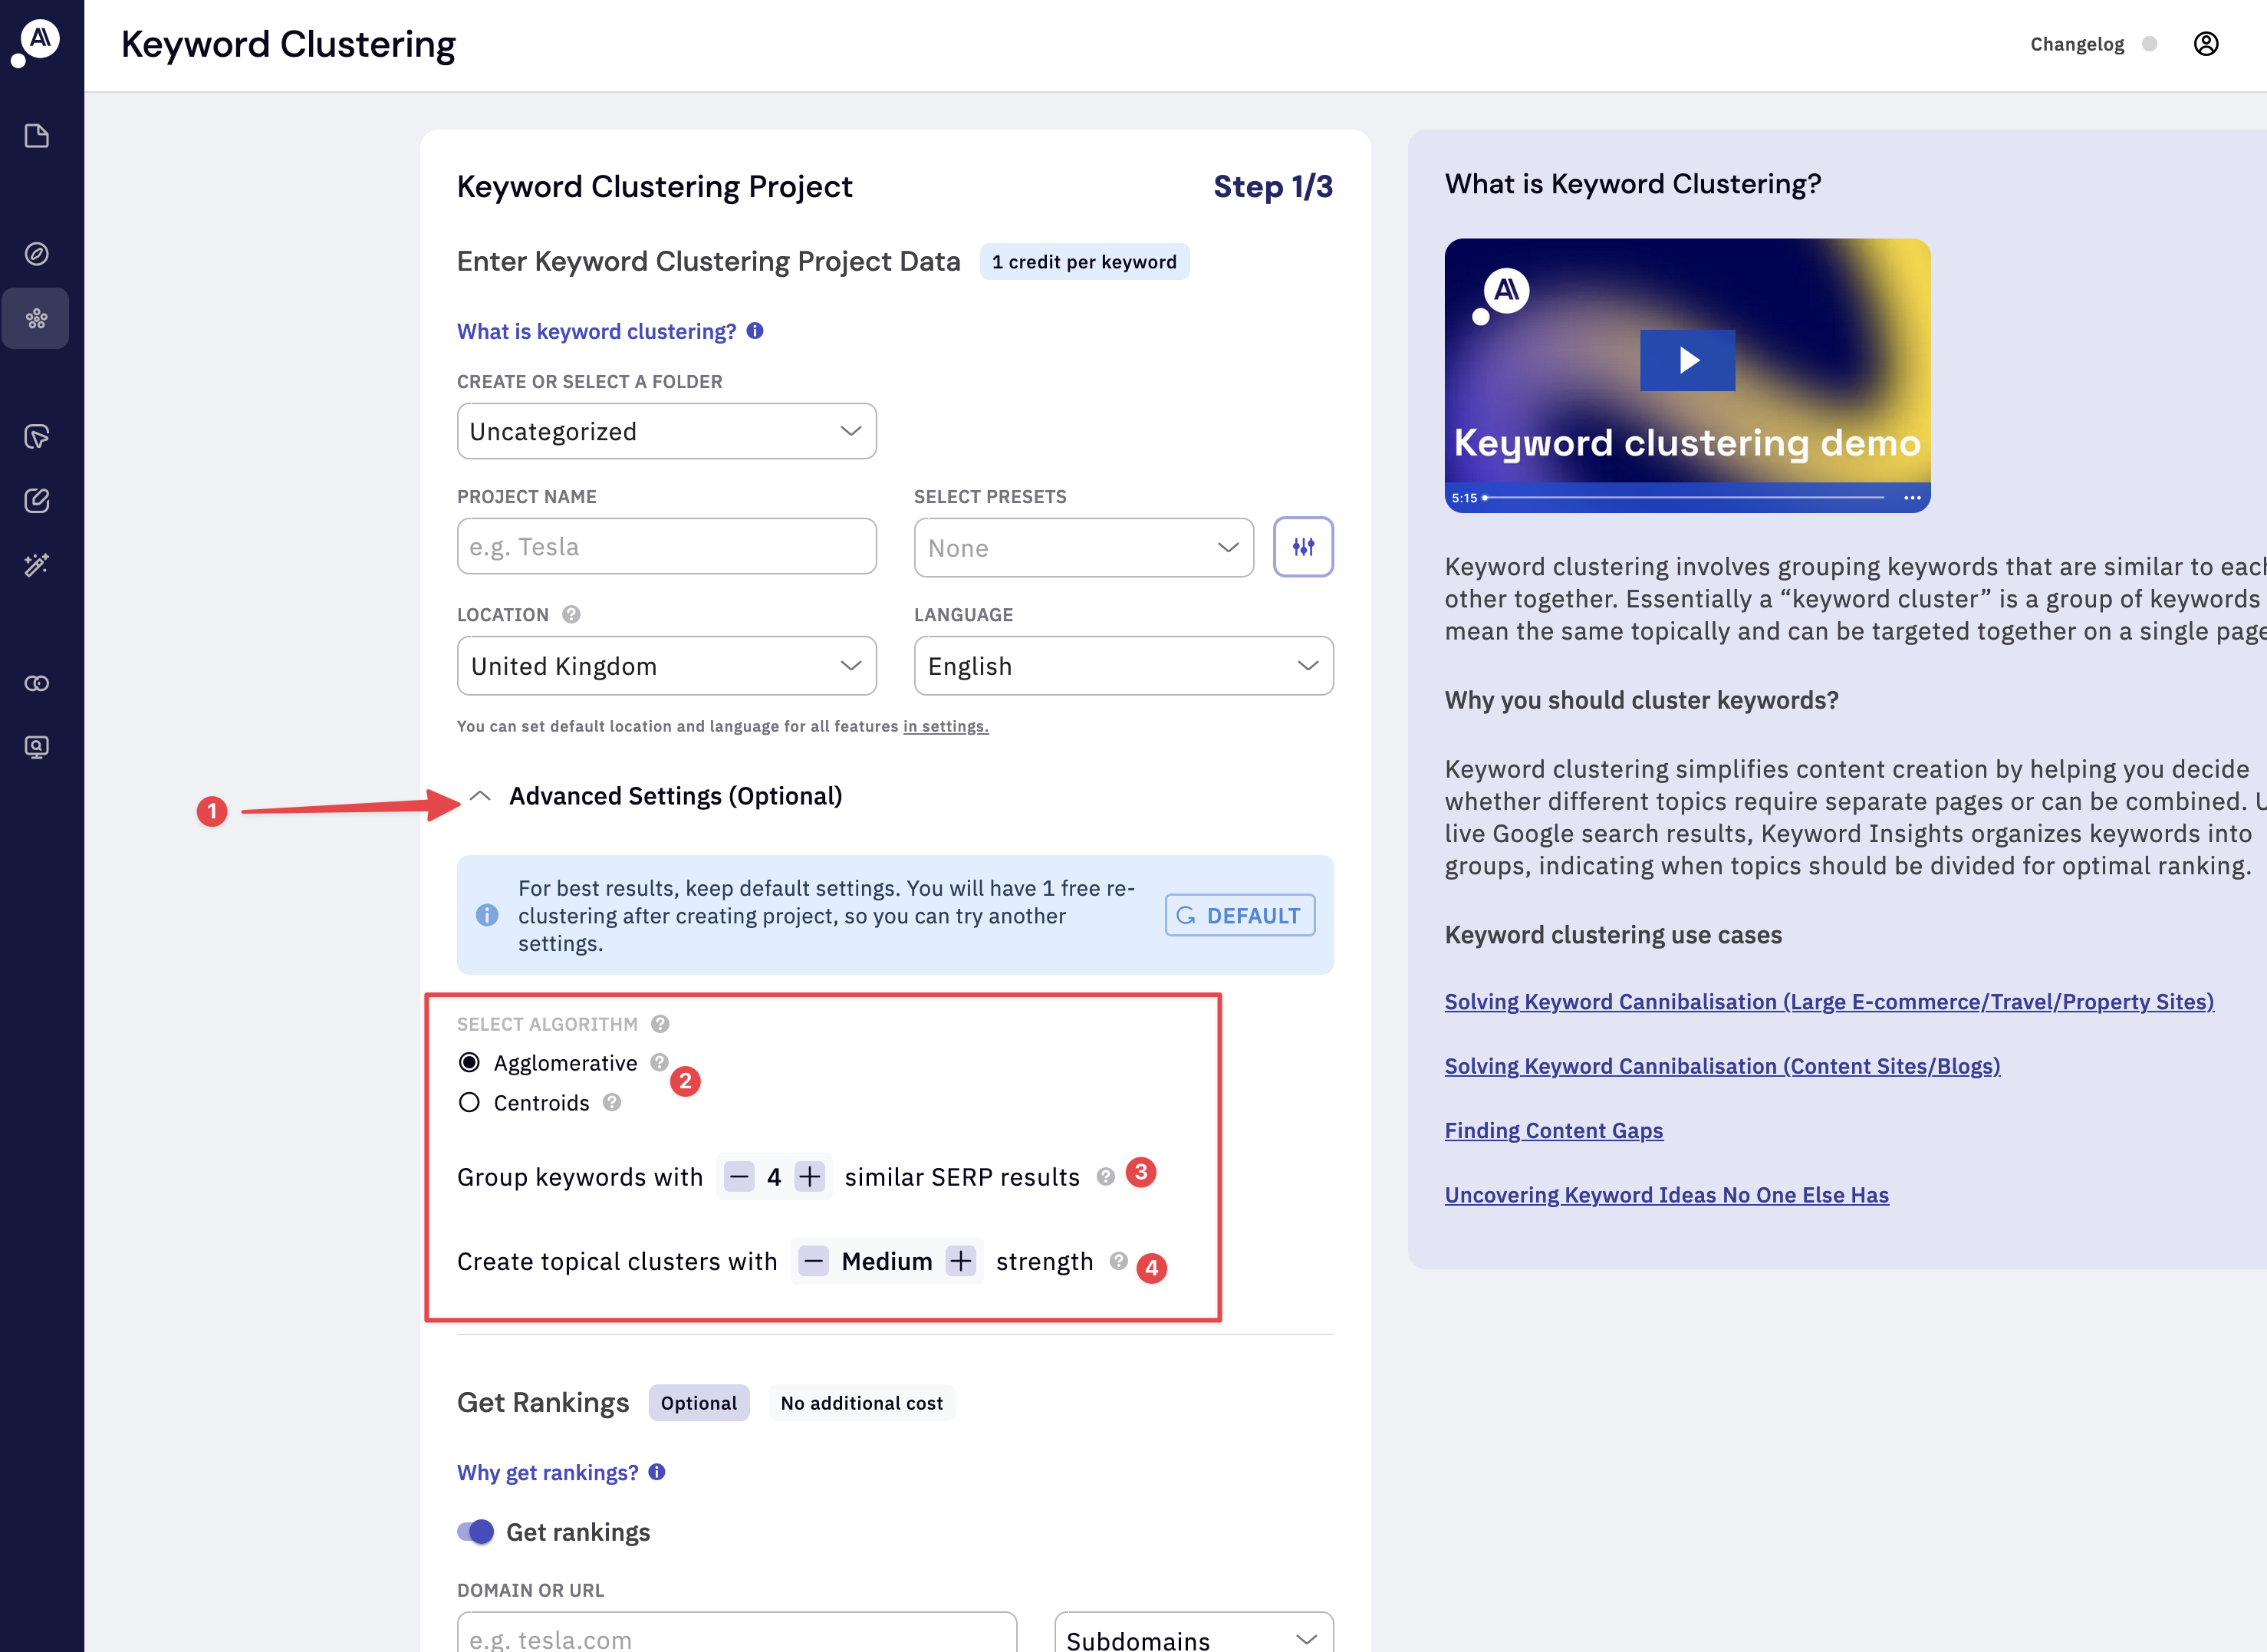This screenshot has height=1652, width=2267.
Task: Click the pencil edit icon in sidebar
Action: point(36,501)
